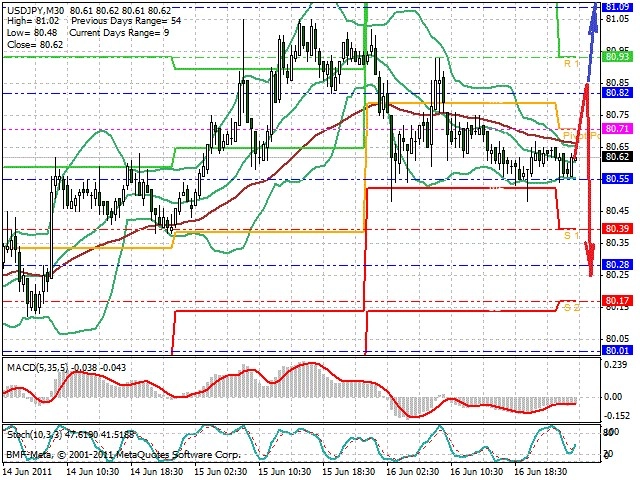Click the black 80.62 current price label
The height and width of the screenshot is (480, 640).
click(x=617, y=157)
